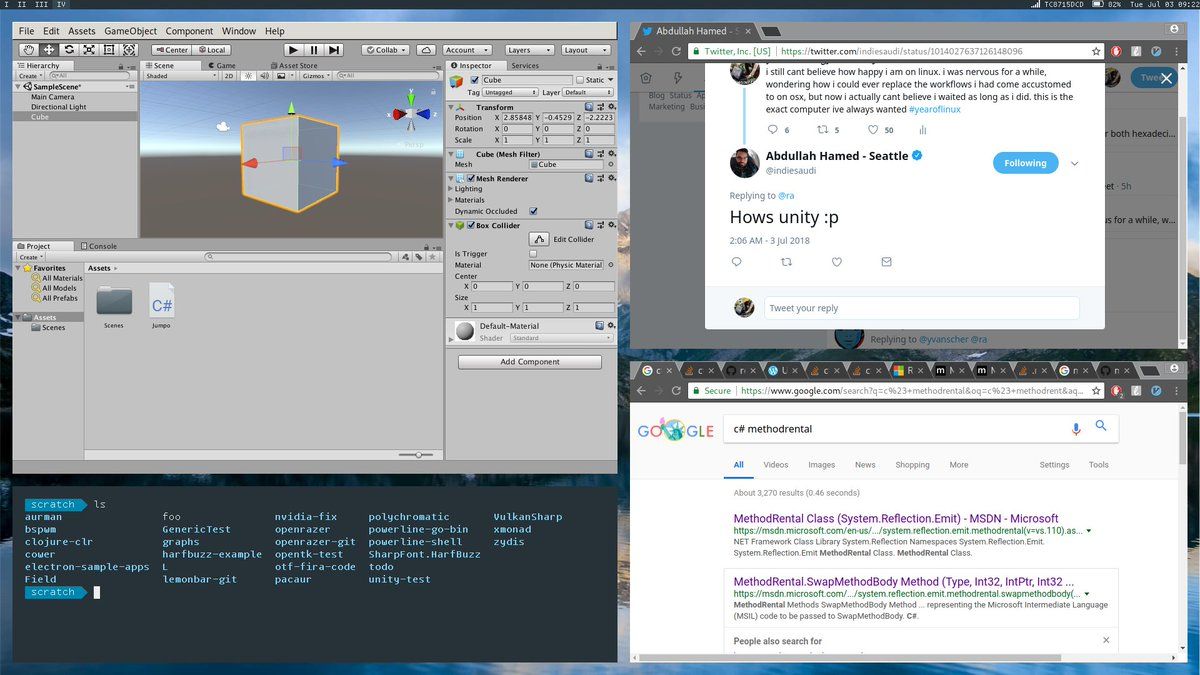1200x675 pixels.
Task: Like the 'Hows unity :p' tweet
Action: click(x=837, y=262)
